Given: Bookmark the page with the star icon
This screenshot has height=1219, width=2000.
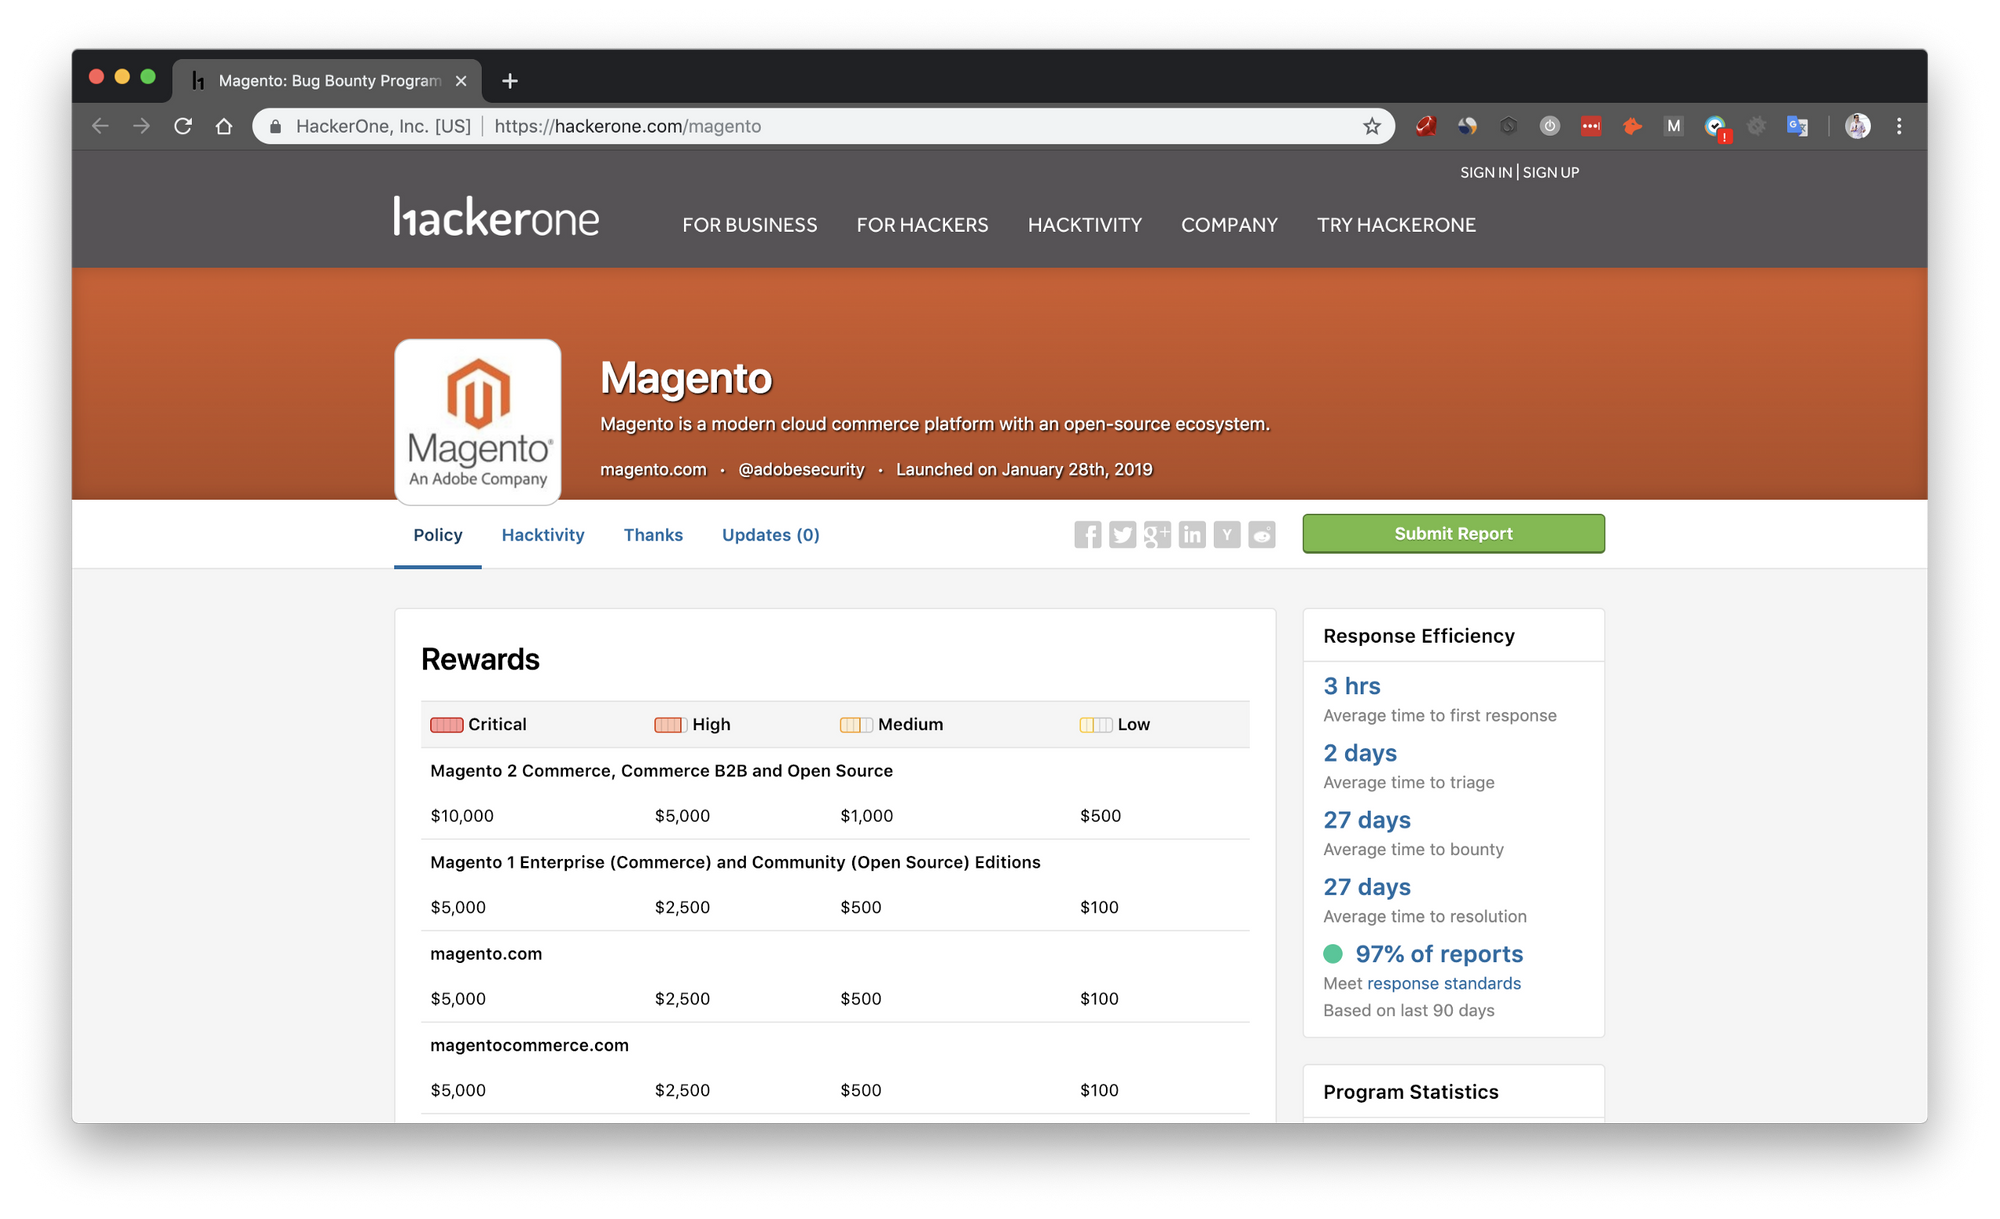Looking at the screenshot, I should pyautogui.click(x=1371, y=126).
